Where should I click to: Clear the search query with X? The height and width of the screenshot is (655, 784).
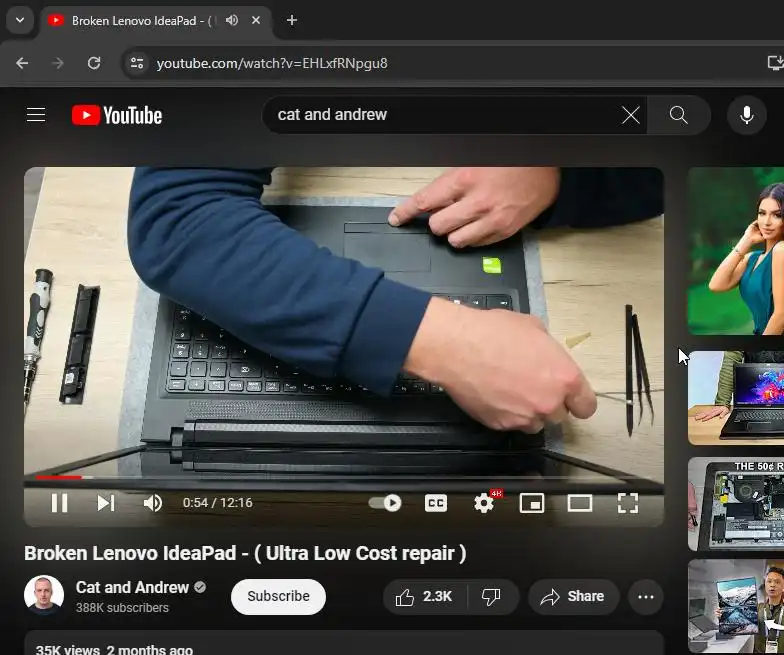point(631,115)
